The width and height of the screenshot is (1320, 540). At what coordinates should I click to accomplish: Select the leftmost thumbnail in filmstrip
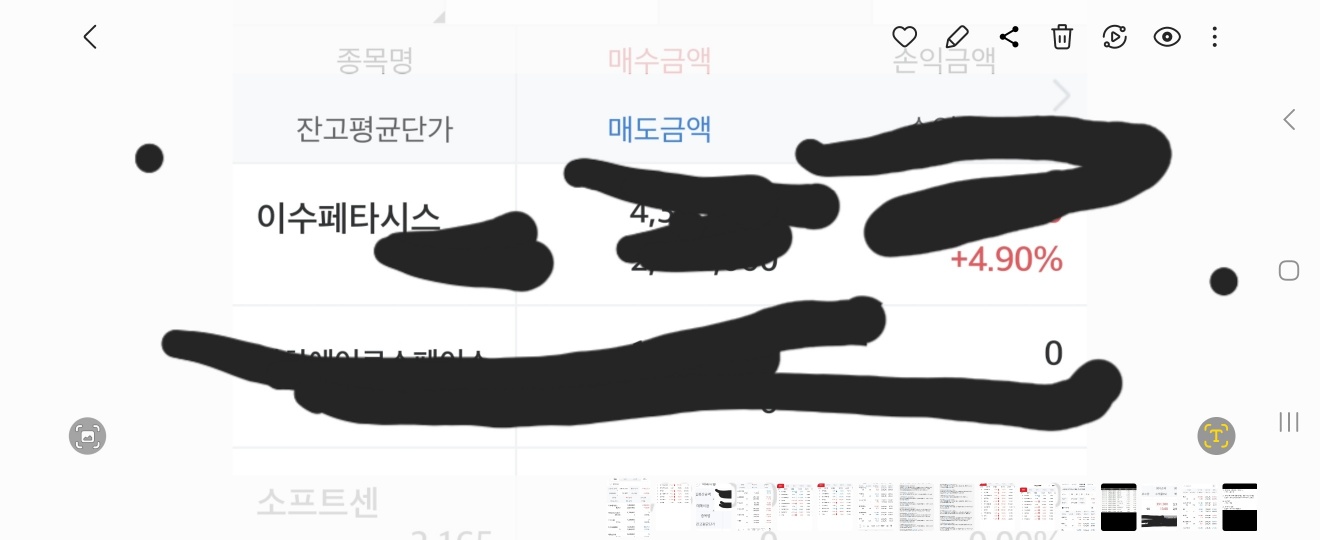click(628, 507)
